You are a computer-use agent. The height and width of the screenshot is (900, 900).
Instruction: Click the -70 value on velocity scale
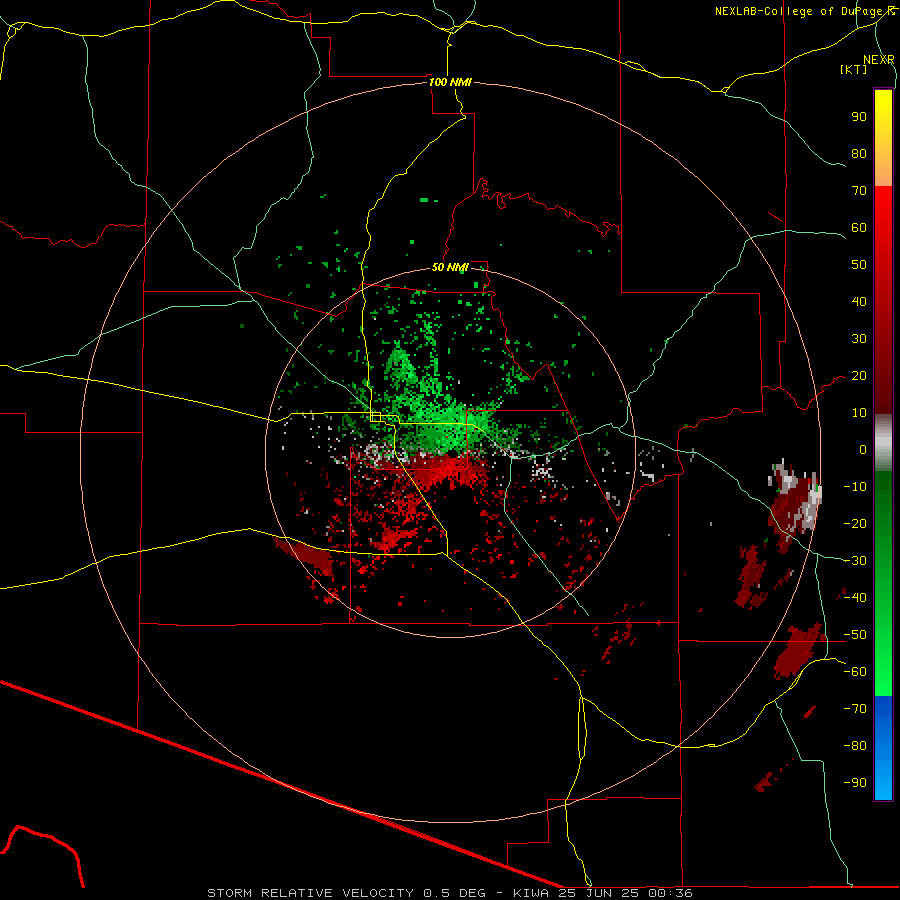pos(855,709)
